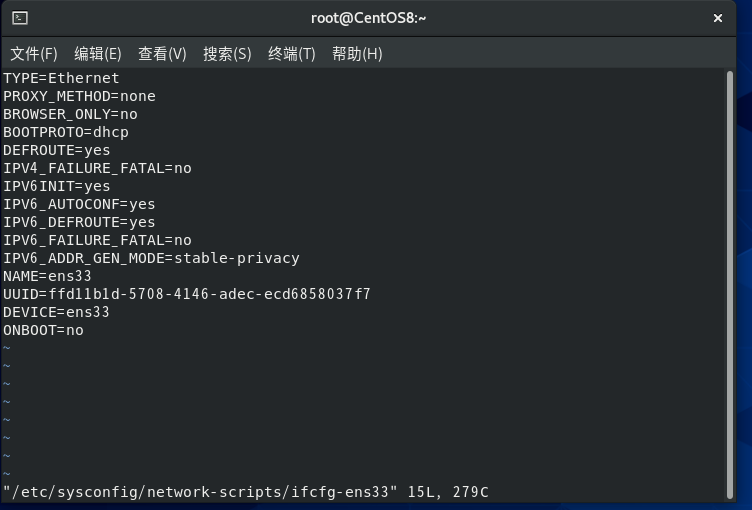Click the TYPE=Ethernet line
Image resolution: width=752 pixels, height=510 pixels.
[x=61, y=78]
